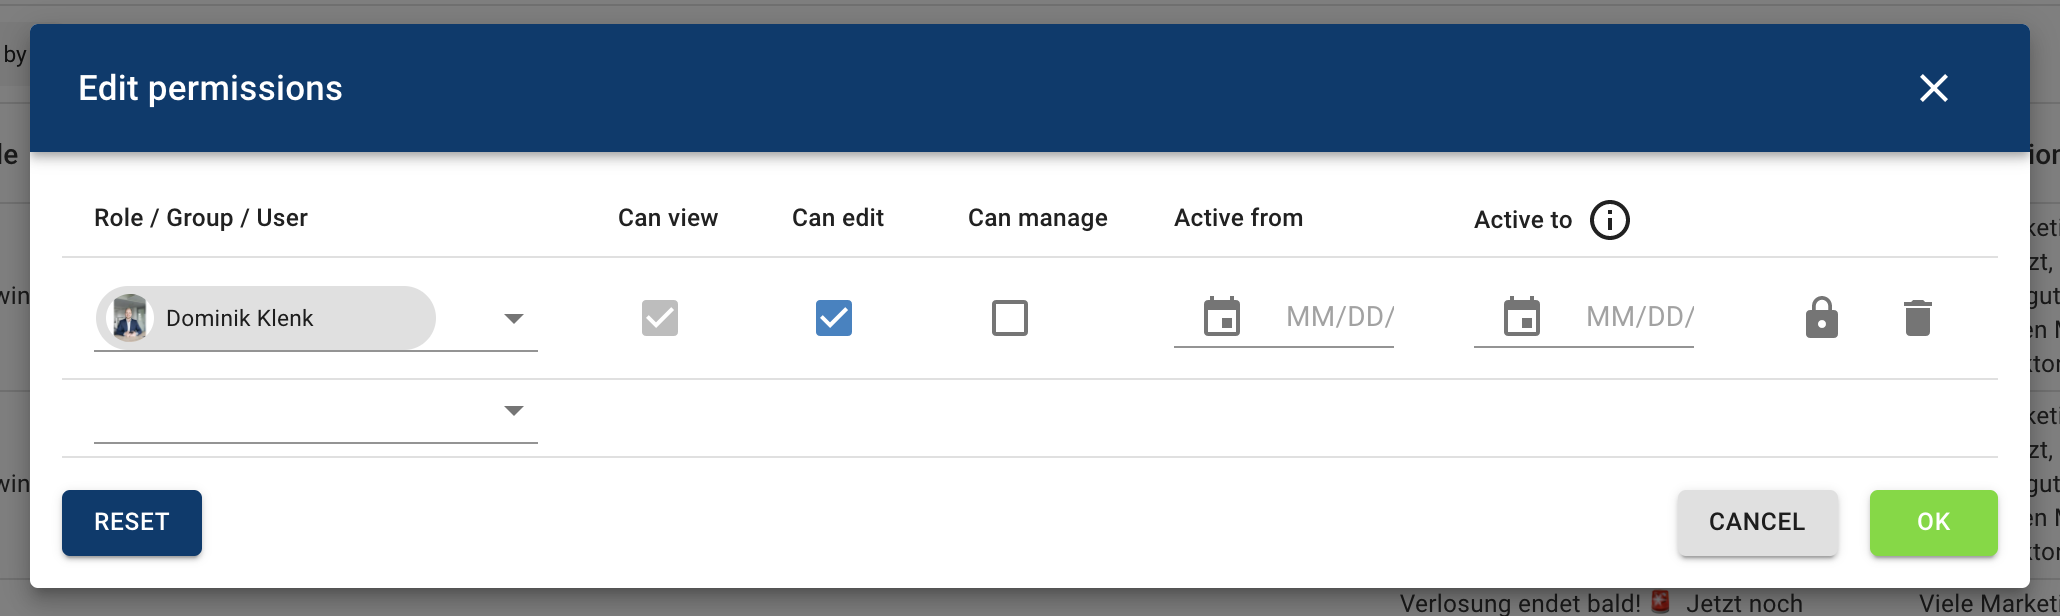Close the Edit permissions dialog
This screenshot has width=2060, height=616.
[1934, 88]
